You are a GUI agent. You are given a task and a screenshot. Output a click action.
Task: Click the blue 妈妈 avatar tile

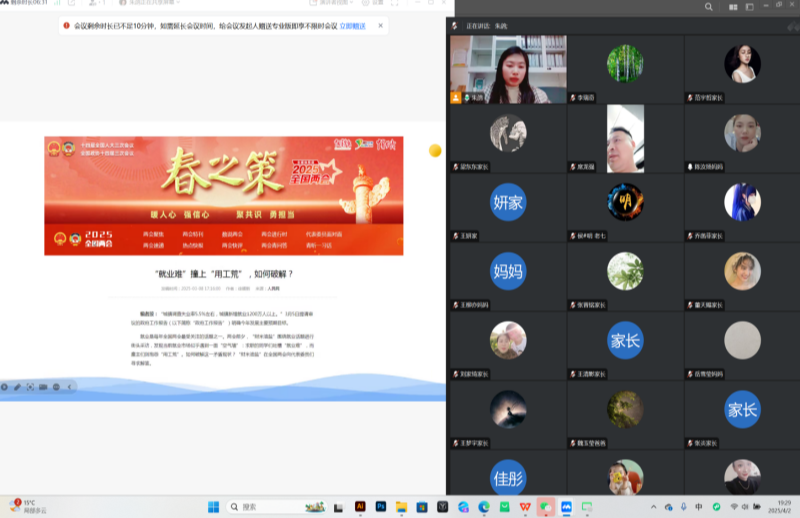(x=508, y=271)
